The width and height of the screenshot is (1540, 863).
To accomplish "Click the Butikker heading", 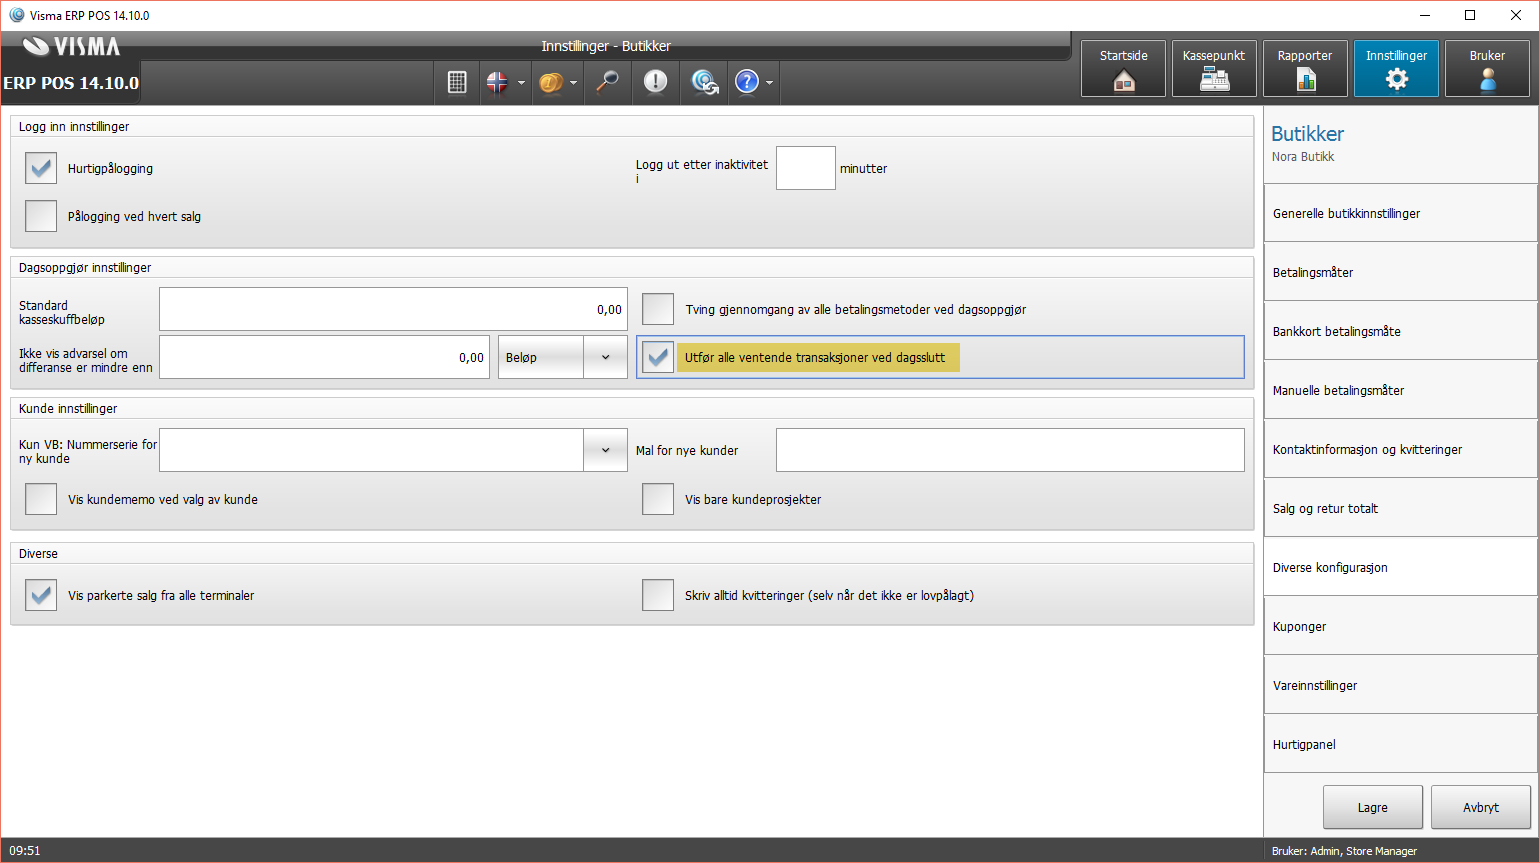I will click(x=1307, y=134).
